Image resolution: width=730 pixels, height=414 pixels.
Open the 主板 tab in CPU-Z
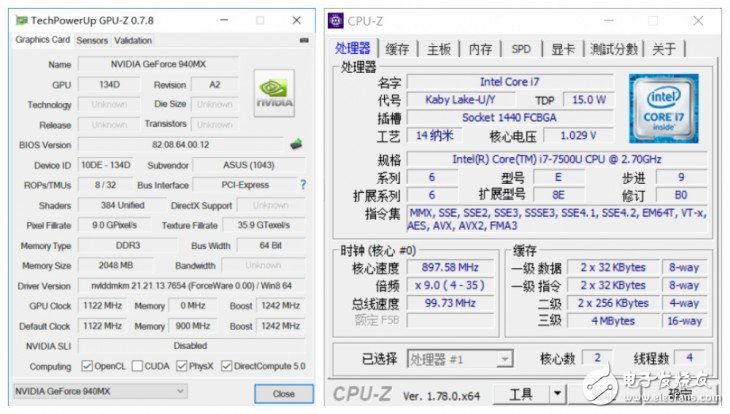(x=439, y=49)
